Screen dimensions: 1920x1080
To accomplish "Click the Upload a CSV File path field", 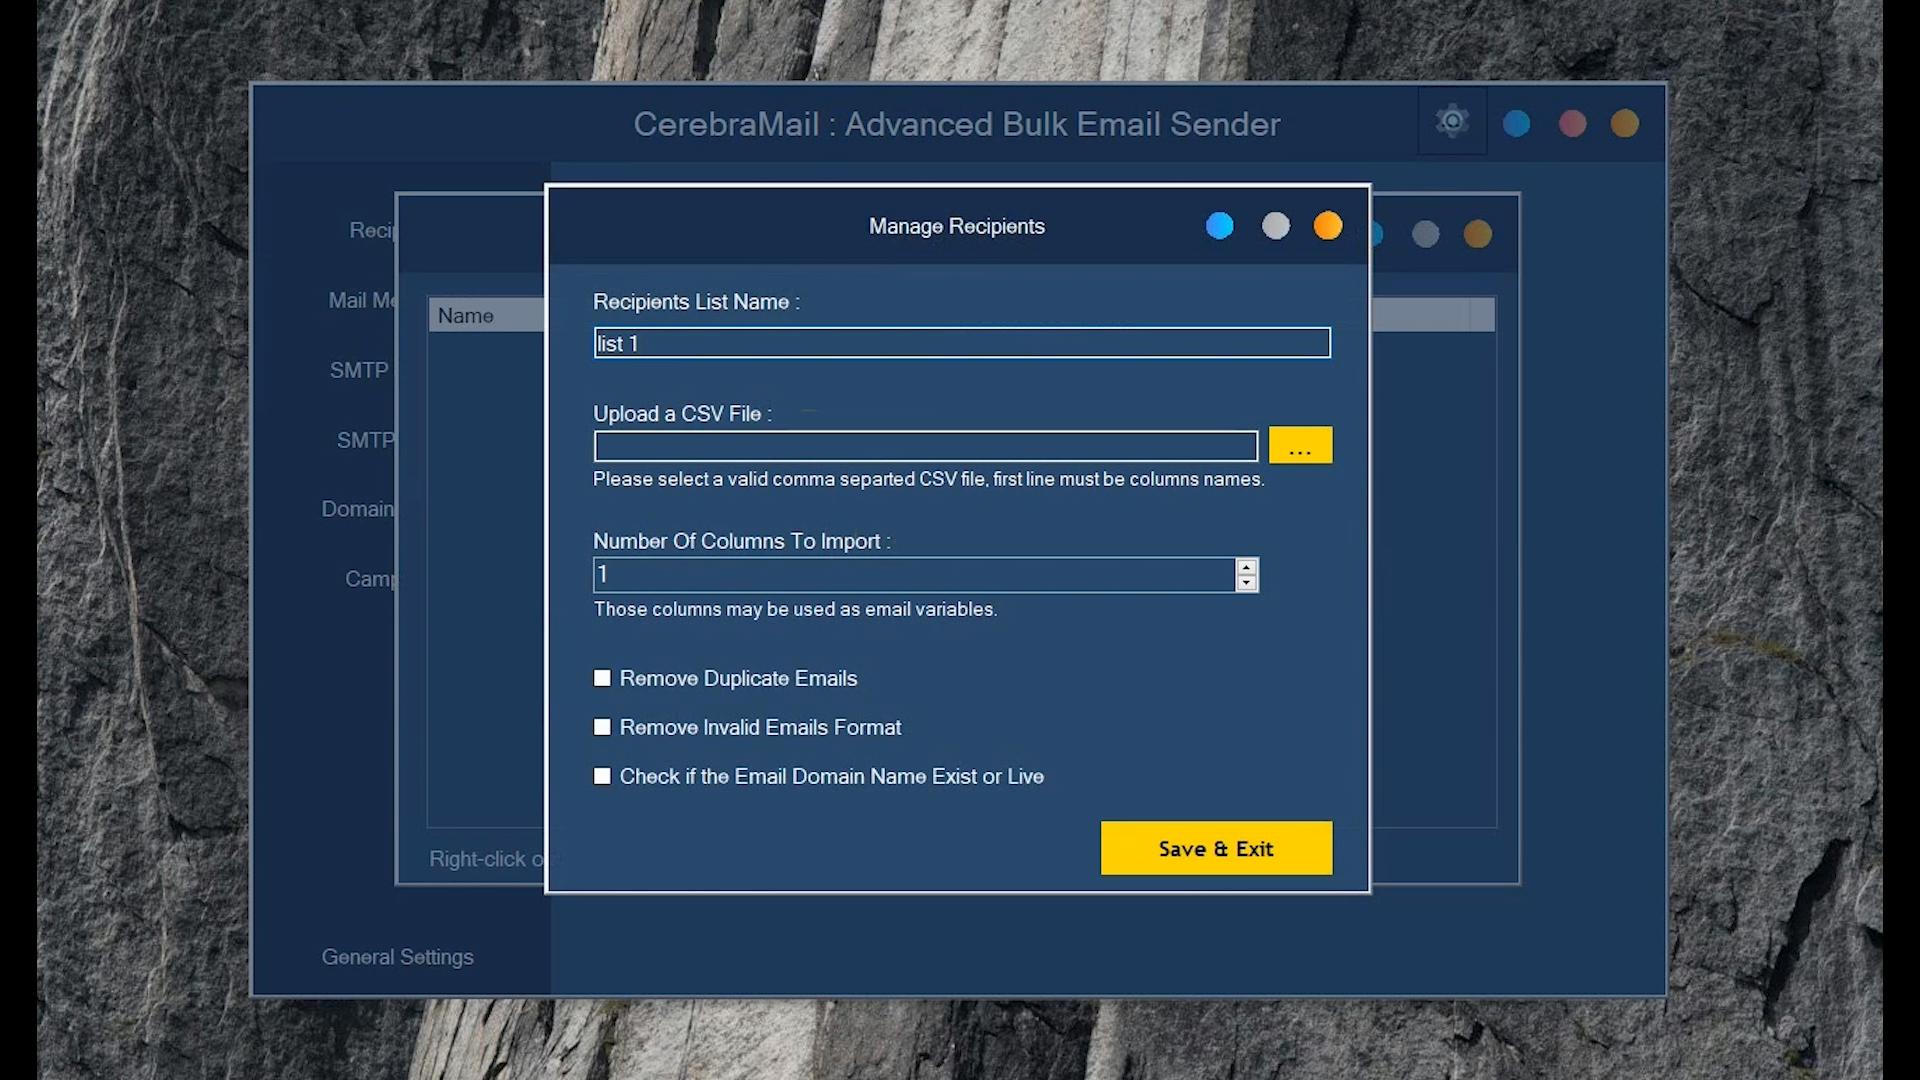I will (925, 446).
